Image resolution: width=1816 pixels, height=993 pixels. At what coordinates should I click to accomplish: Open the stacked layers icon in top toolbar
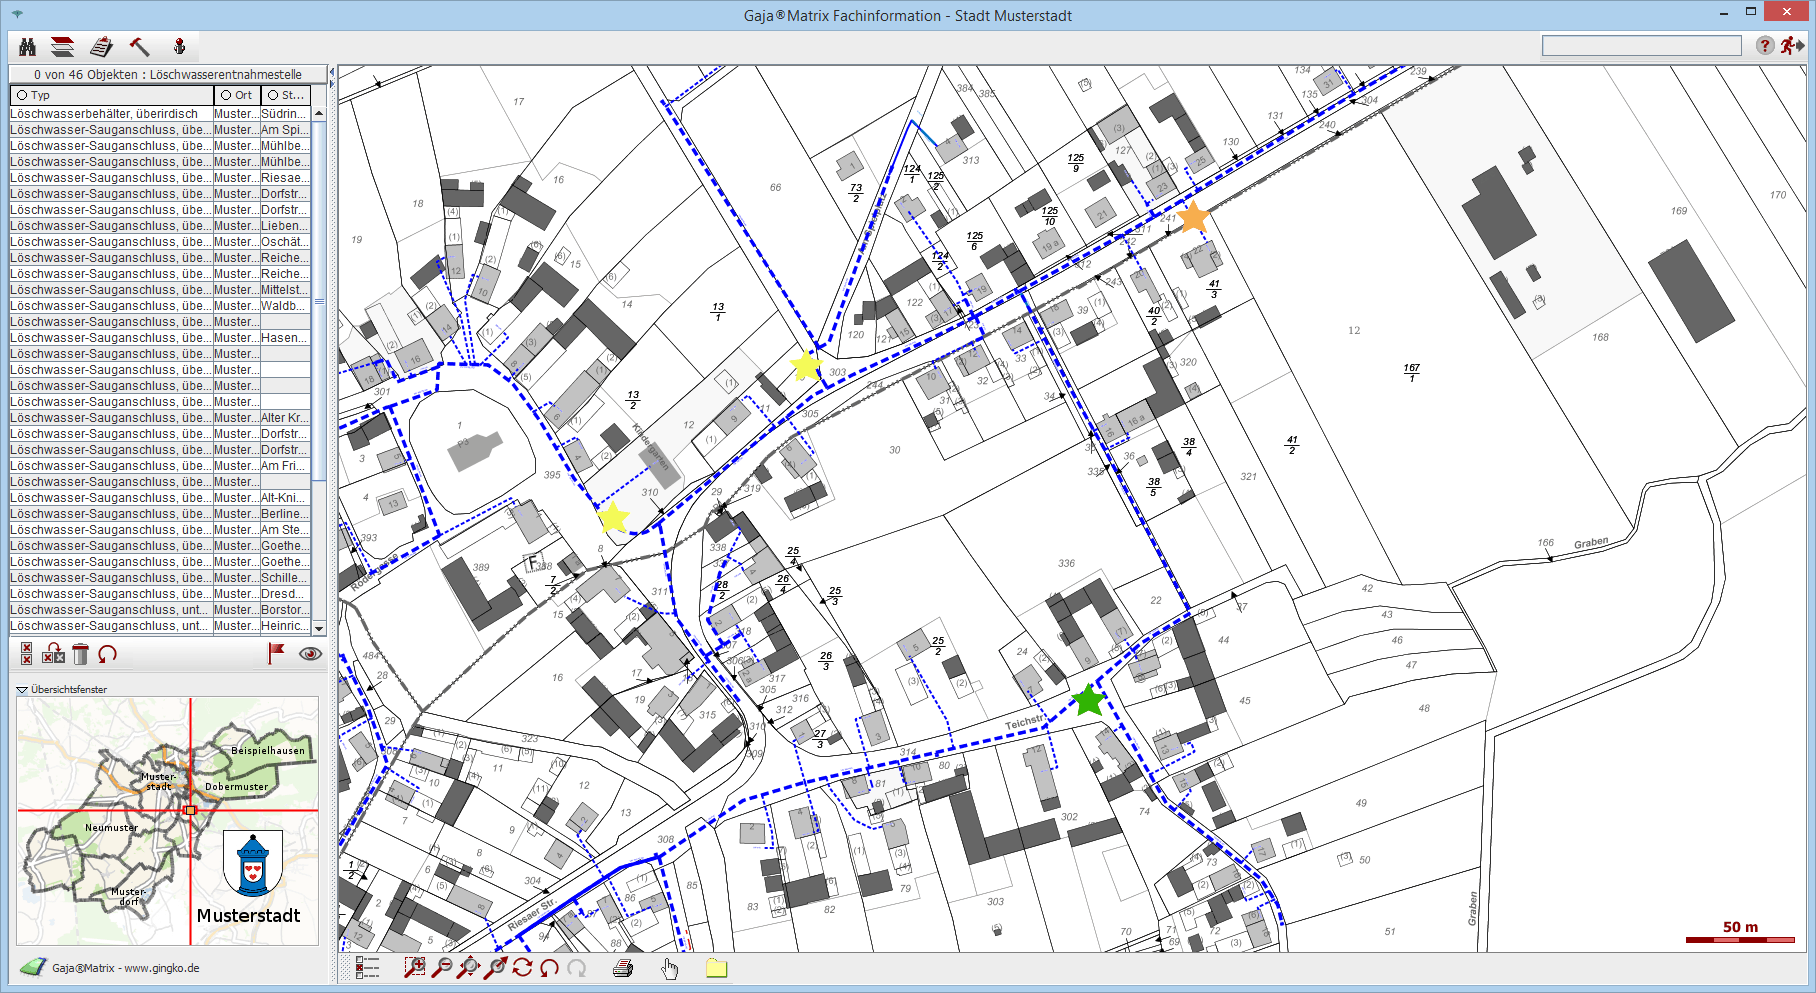[63, 47]
